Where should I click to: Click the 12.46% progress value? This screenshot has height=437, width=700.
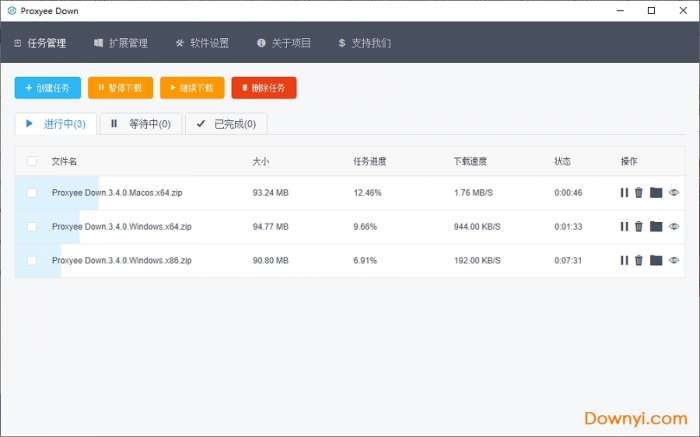(367, 193)
